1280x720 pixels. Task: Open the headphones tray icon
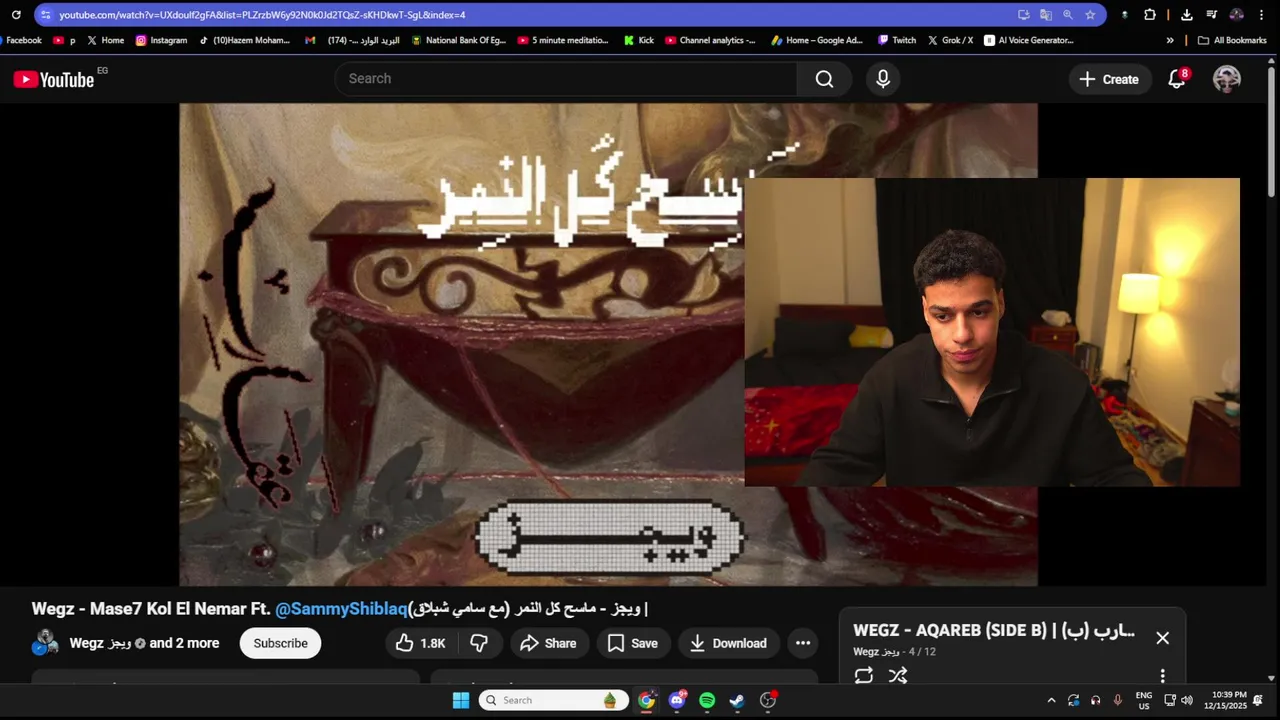click(1096, 700)
